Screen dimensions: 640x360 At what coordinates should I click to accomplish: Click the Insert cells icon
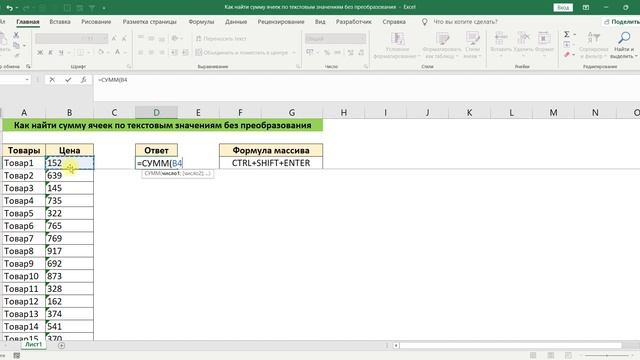501,38
